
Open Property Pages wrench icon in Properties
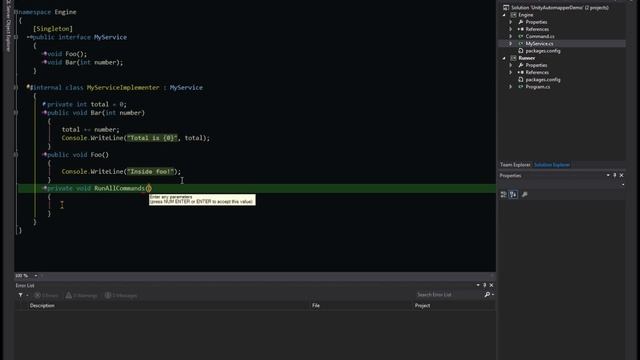pyautogui.click(x=524, y=195)
